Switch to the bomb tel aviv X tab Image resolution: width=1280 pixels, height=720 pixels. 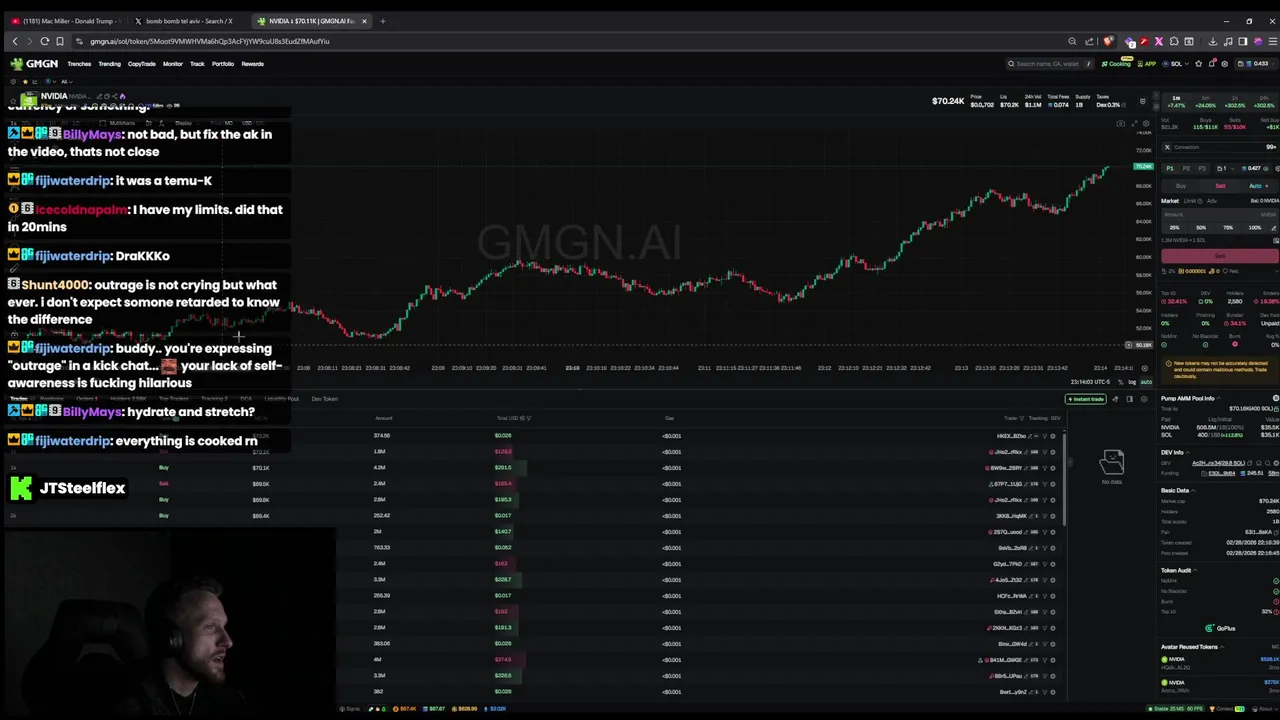189,21
